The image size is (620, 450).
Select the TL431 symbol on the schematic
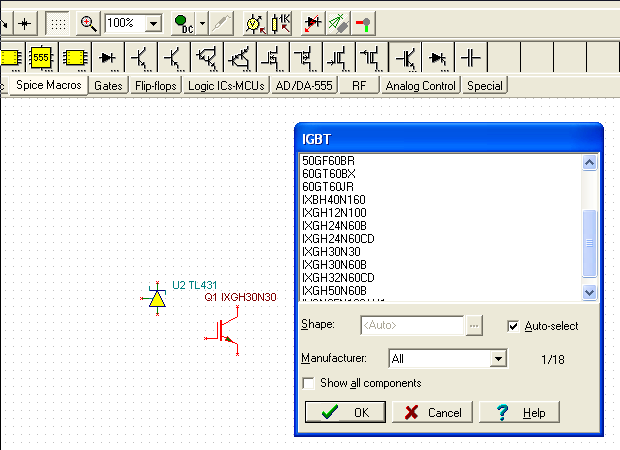[157, 299]
